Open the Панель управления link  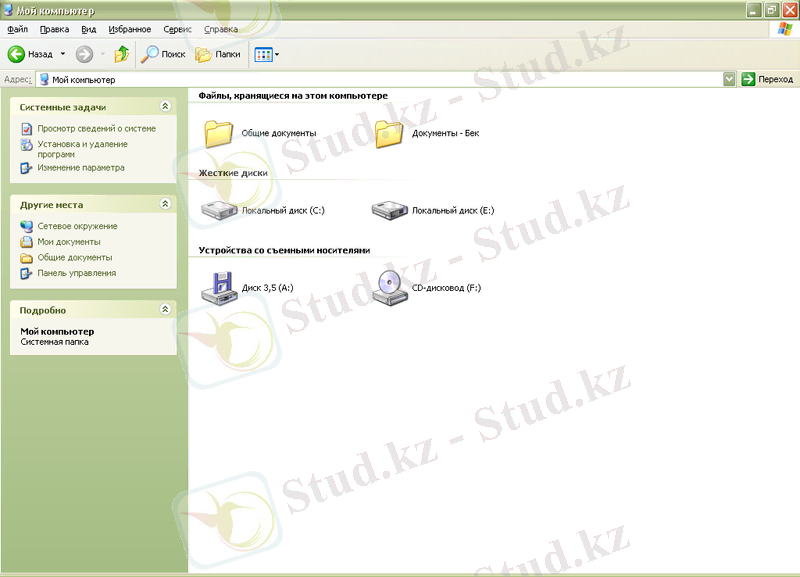(77, 273)
